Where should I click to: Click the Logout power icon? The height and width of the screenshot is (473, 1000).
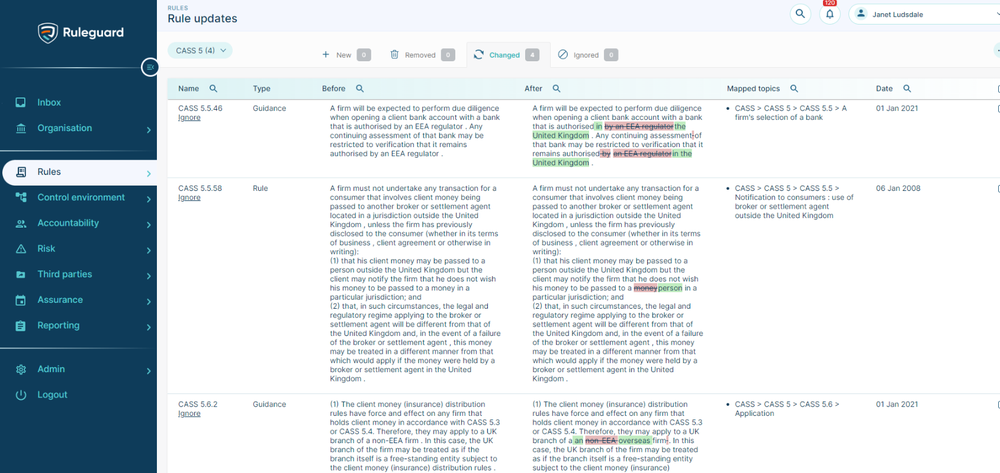tap(20, 395)
